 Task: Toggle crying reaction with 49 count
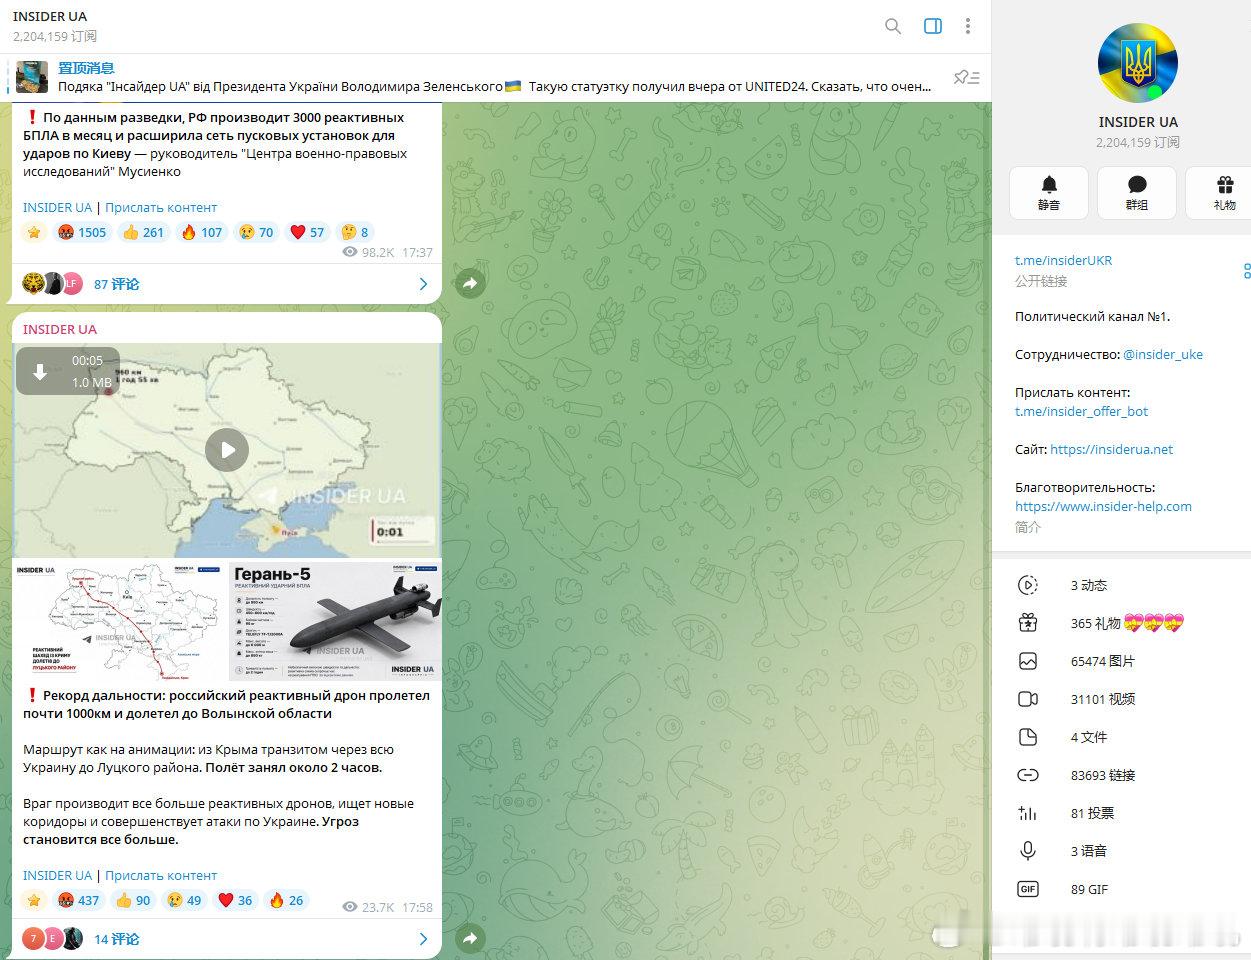pos(185,900)
